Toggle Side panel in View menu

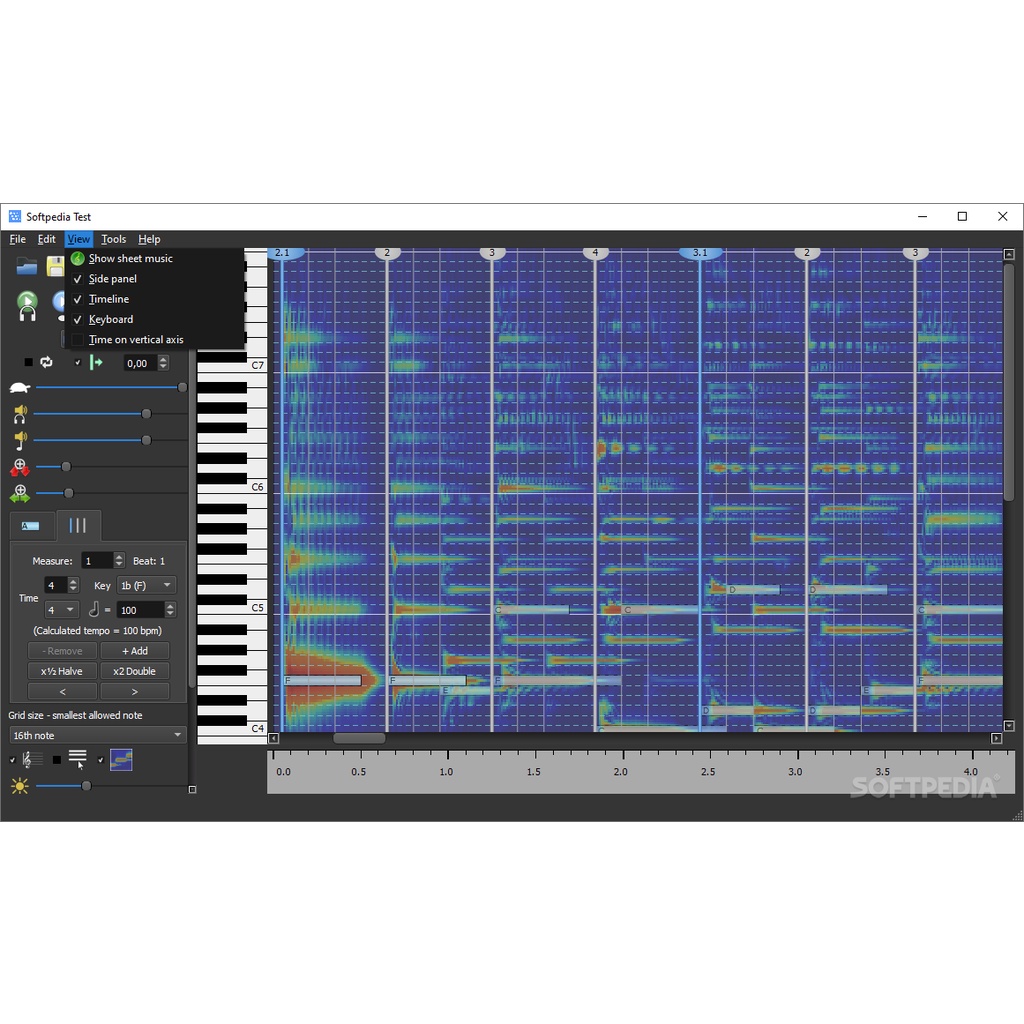[x=112, y=279]
